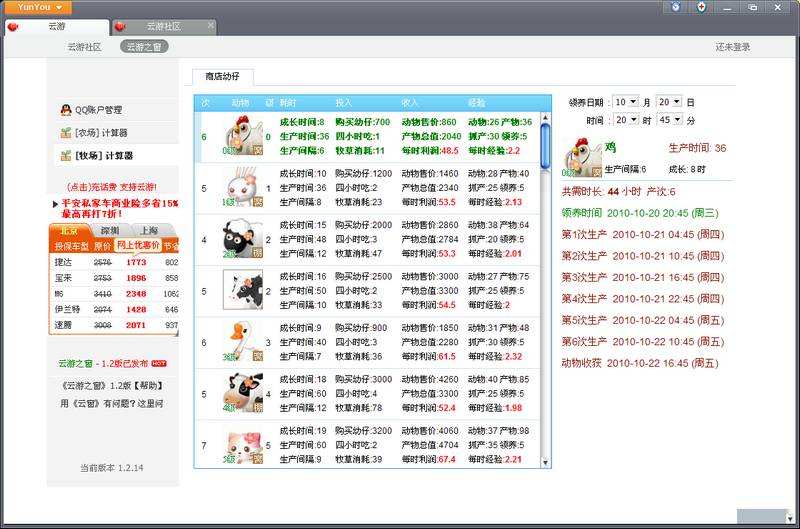800x529 pixels.
Task: Click the red-cross shield icon in title bar
Action: (702, 7)
